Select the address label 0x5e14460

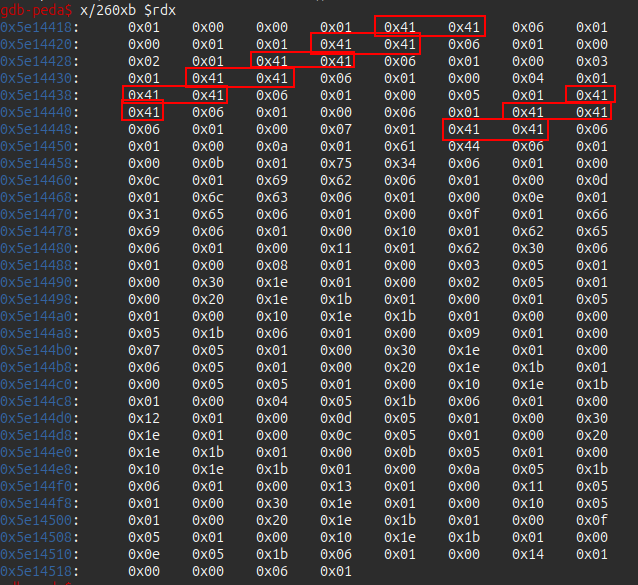click(x=35, y=180)
